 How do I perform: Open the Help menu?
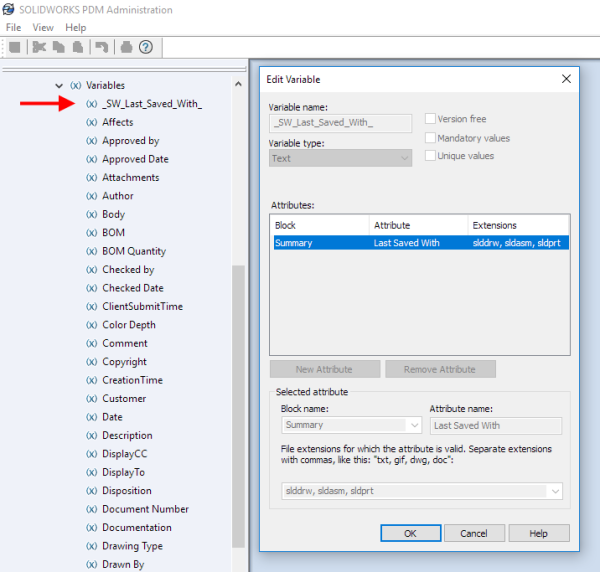pyautogui.click(x=76, y=28)
